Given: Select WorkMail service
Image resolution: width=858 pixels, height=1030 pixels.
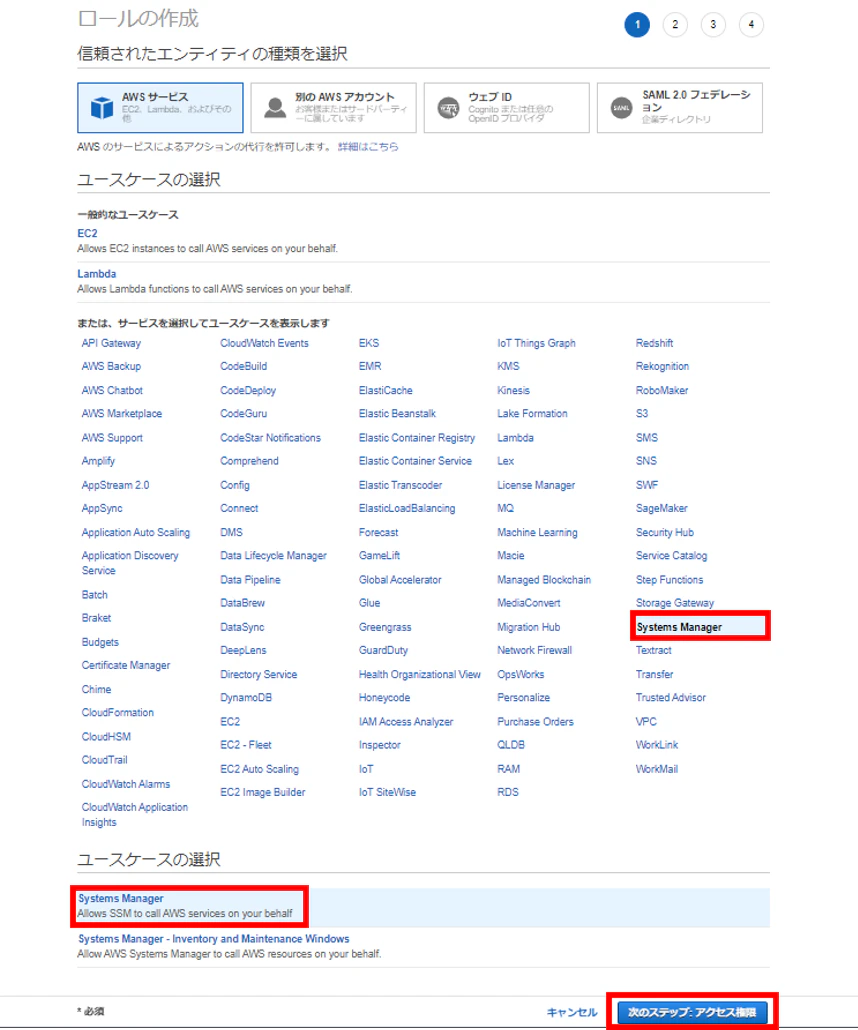Looking at the screenshot, I should pyautogui.click(x=656, y=769).
